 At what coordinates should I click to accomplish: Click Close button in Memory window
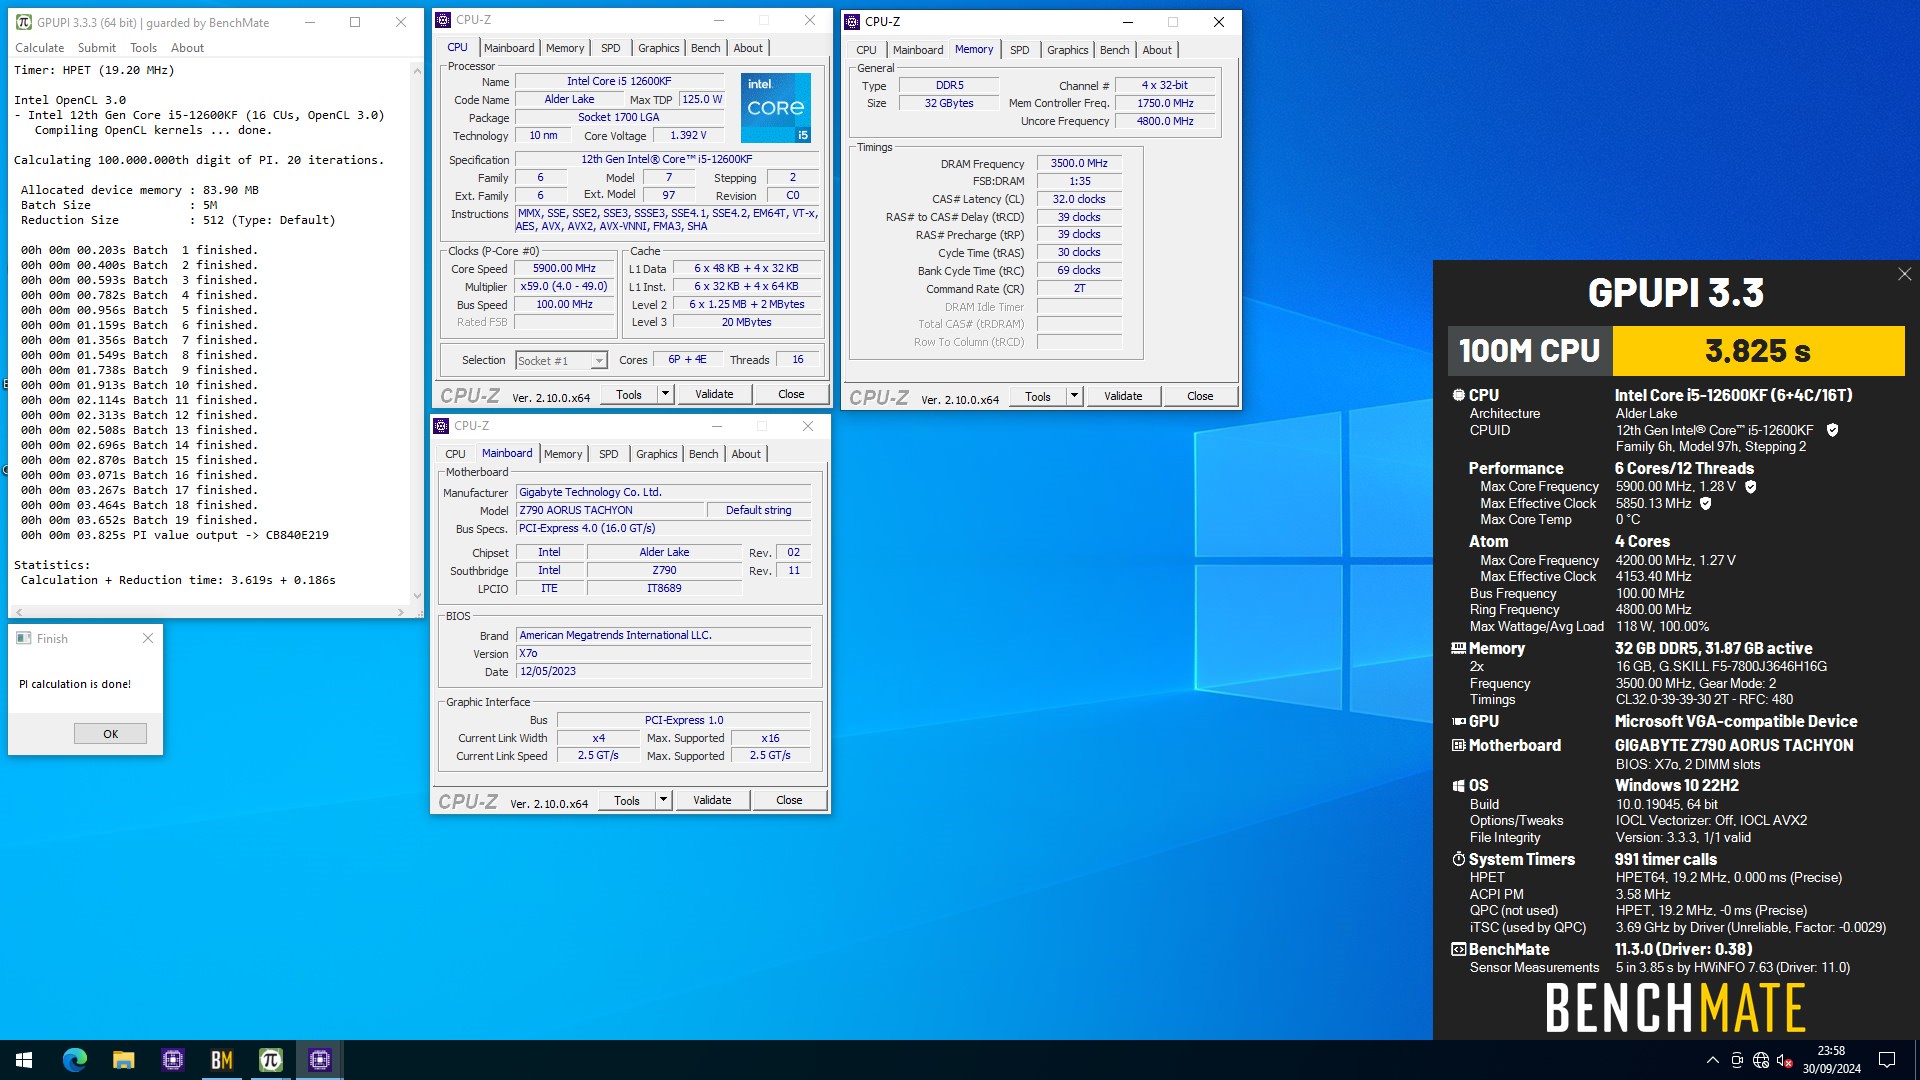1200,397
